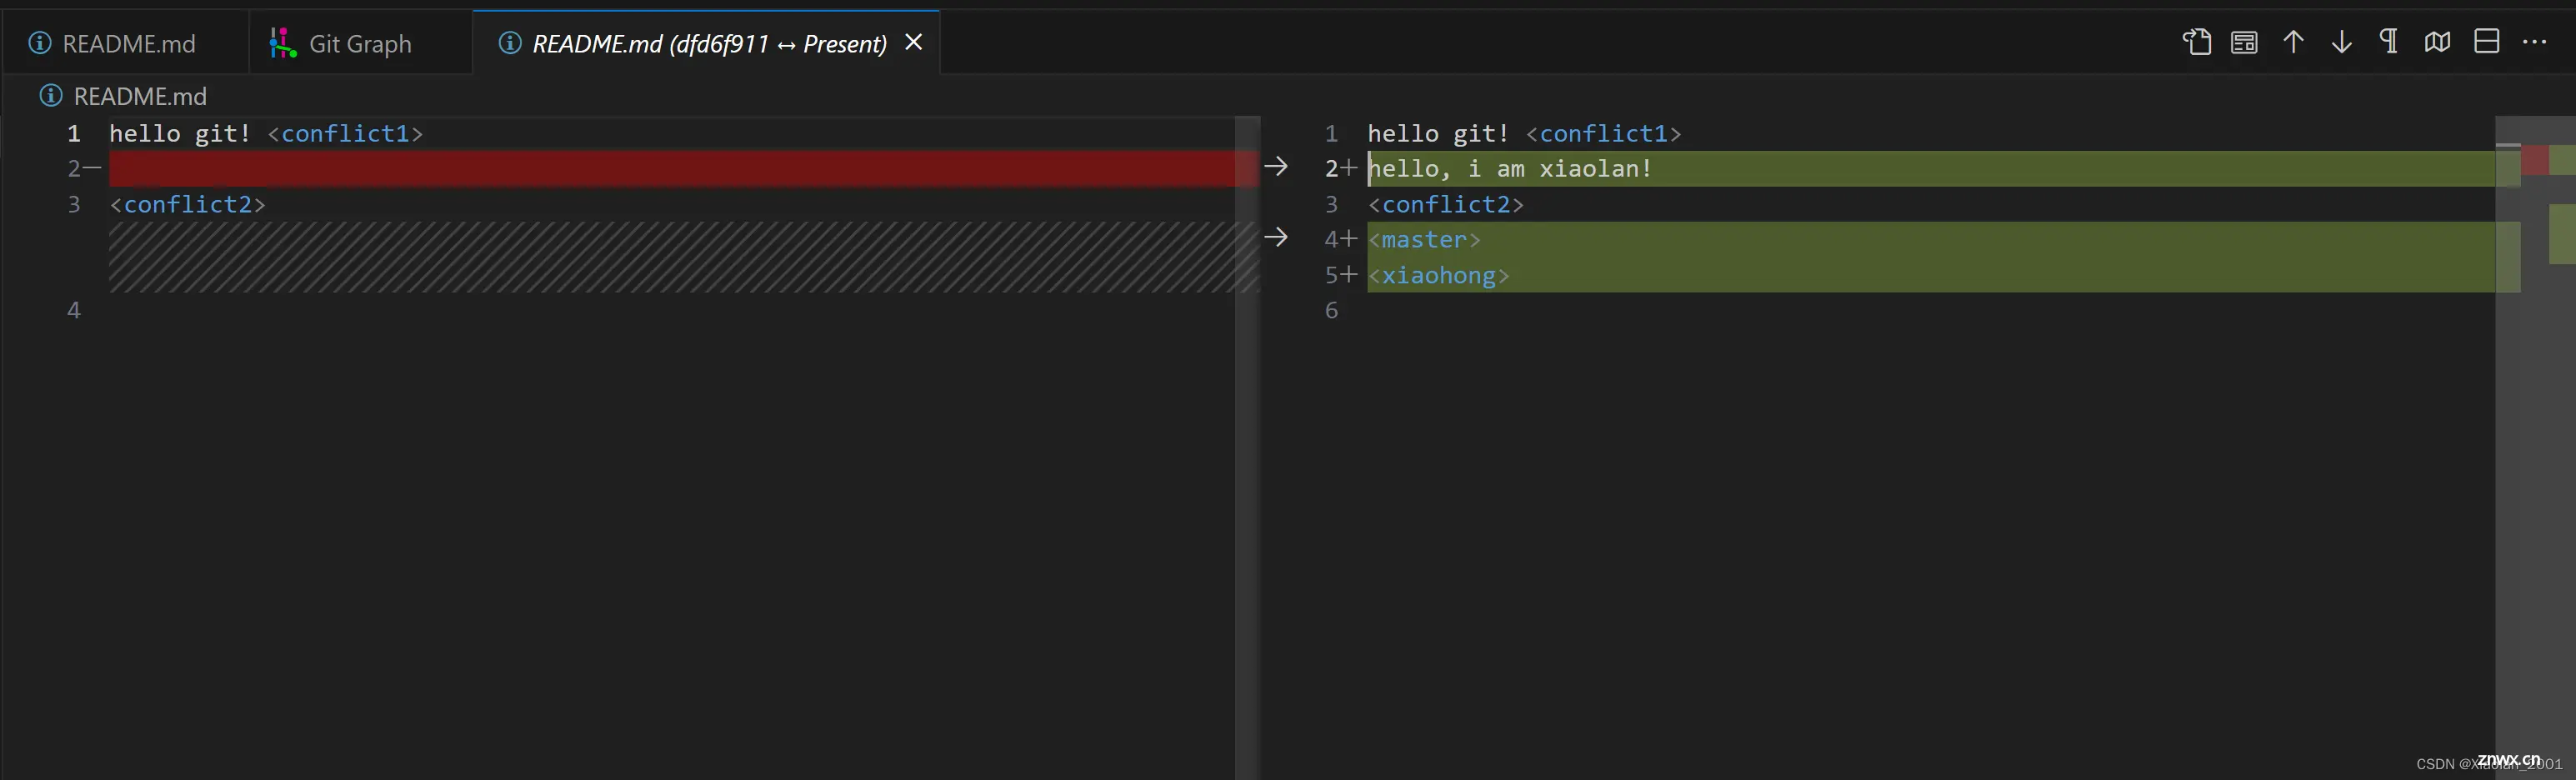Click '<master>' line in right pane
Screen dimensions: 2576x780
pos(1424,240)
